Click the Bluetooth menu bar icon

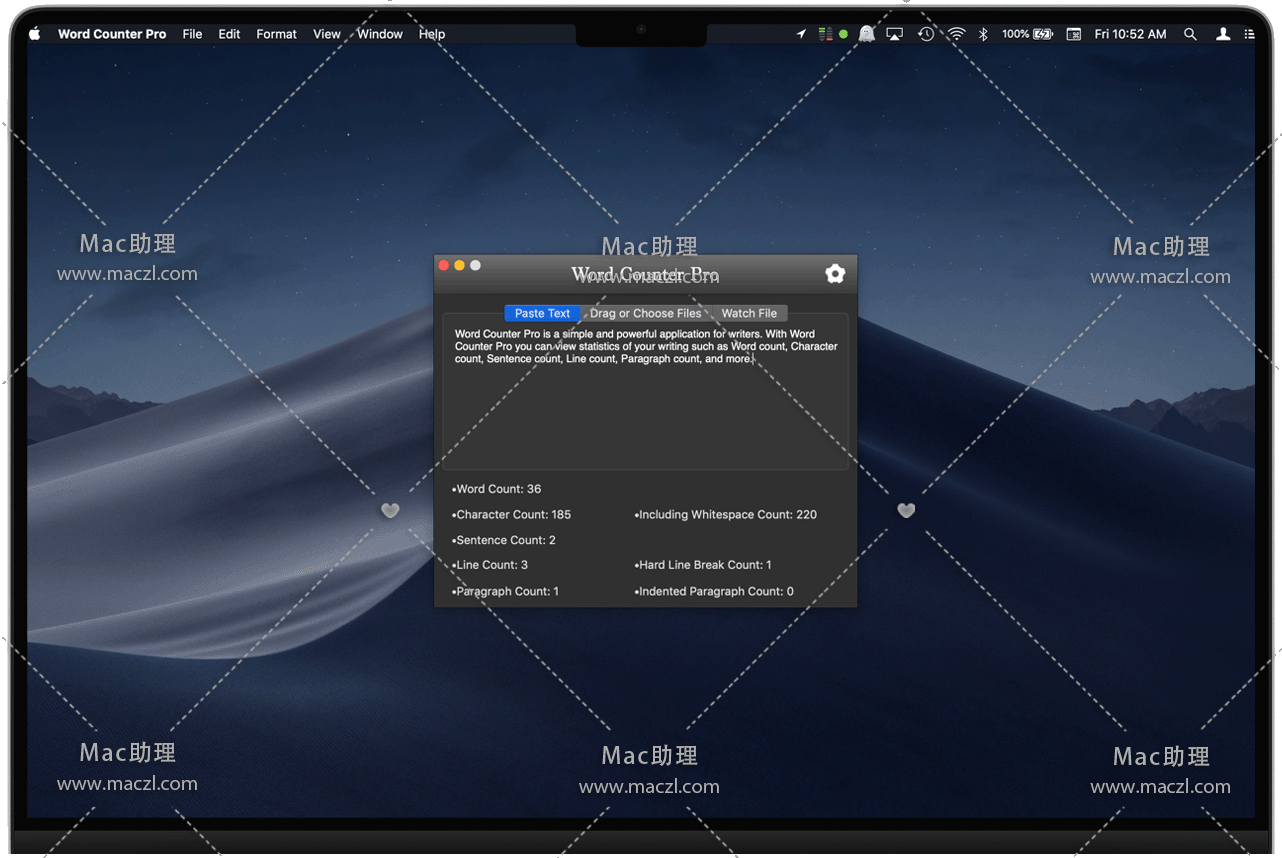click(x=983, y=34)
